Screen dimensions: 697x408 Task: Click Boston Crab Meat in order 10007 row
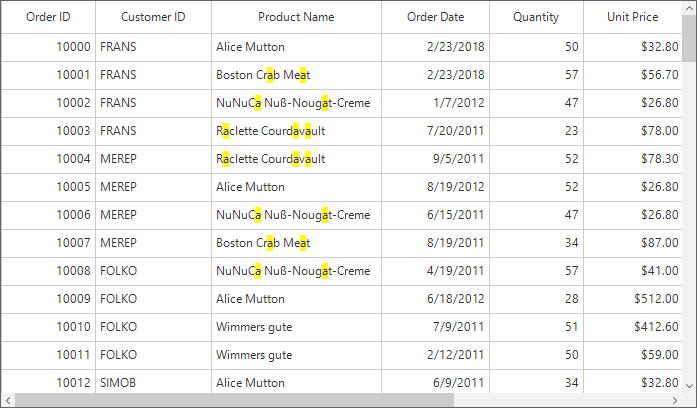point(263,243)
